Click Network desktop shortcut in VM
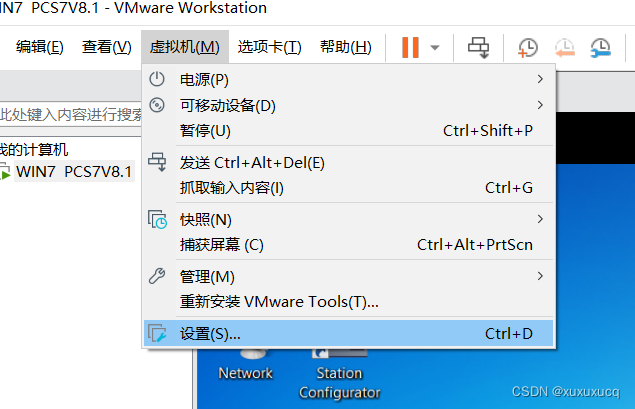 [x=245, y=366]
